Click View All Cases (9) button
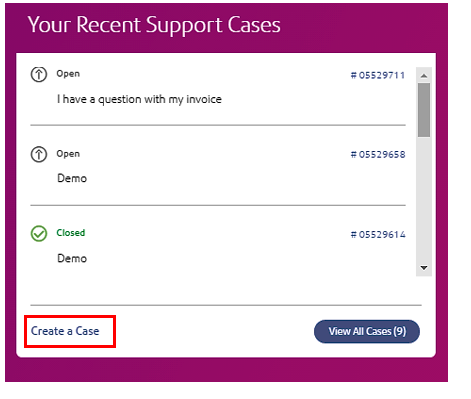This screenshot has width=471, height=399. 367,331
